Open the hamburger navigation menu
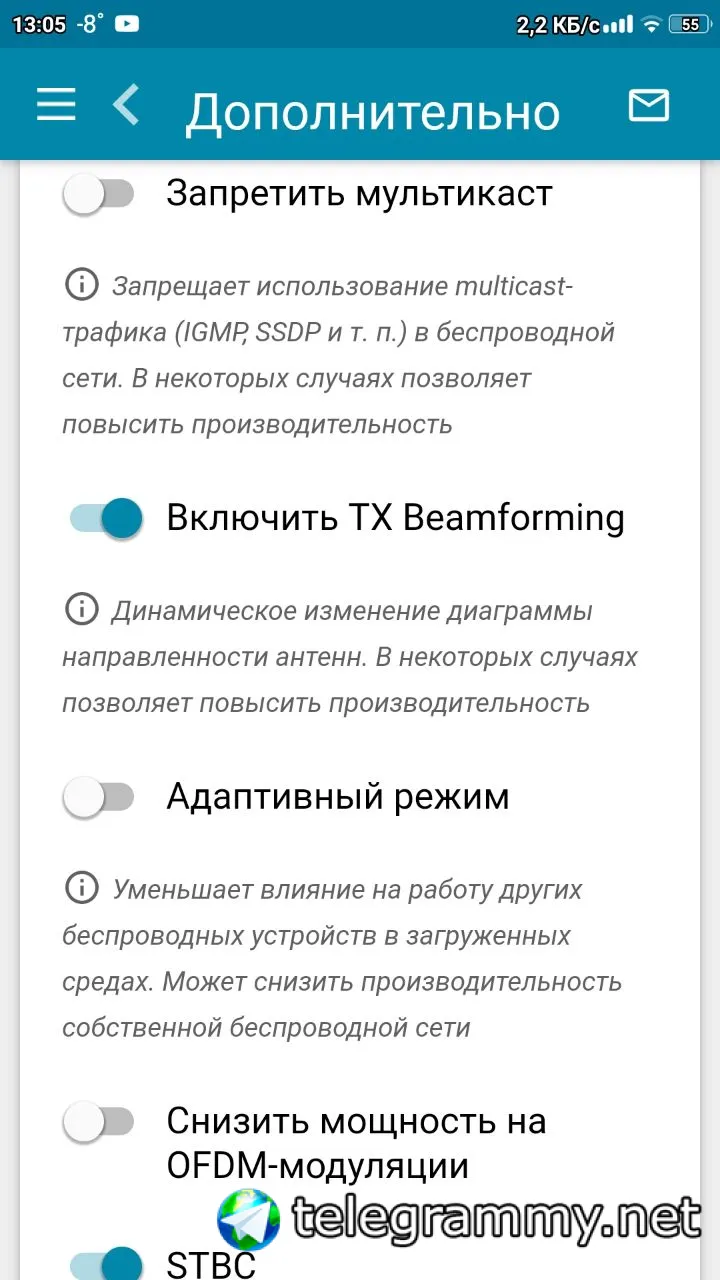Image resolution: width=720 pixels, height=1280 pixels. point(56,105)
